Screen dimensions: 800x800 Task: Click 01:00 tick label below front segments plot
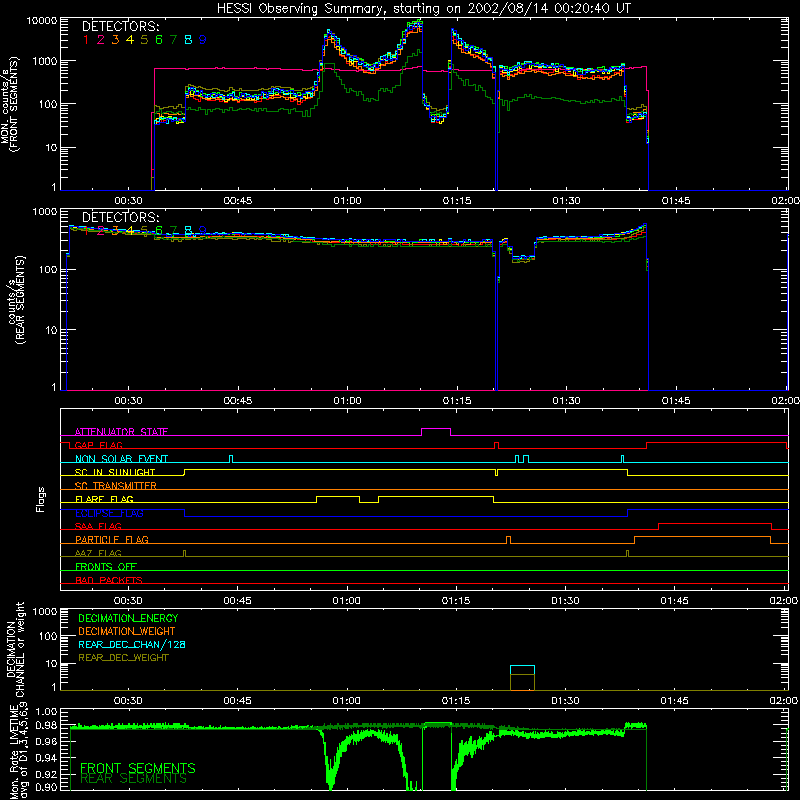coord(347,201)
